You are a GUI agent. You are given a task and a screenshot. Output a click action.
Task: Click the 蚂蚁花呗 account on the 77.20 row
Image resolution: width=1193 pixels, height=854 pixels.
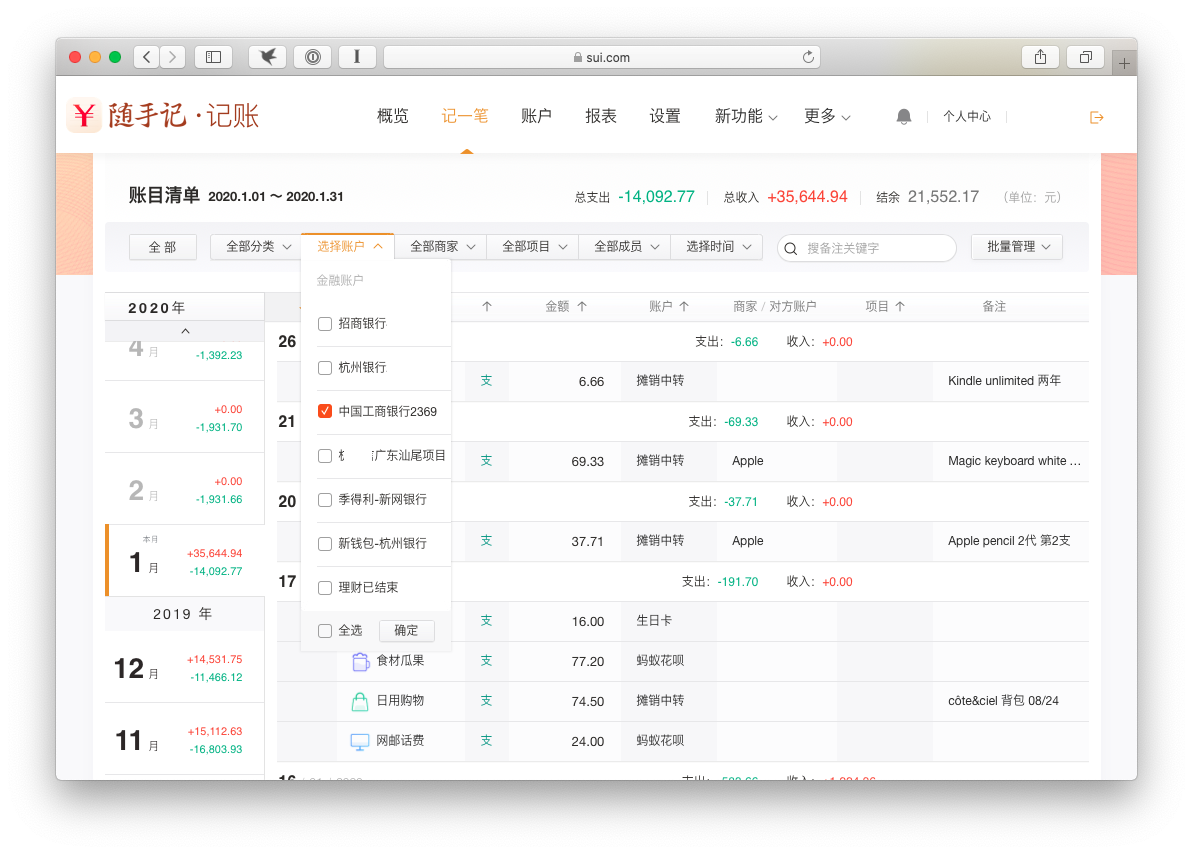(660, 661)
